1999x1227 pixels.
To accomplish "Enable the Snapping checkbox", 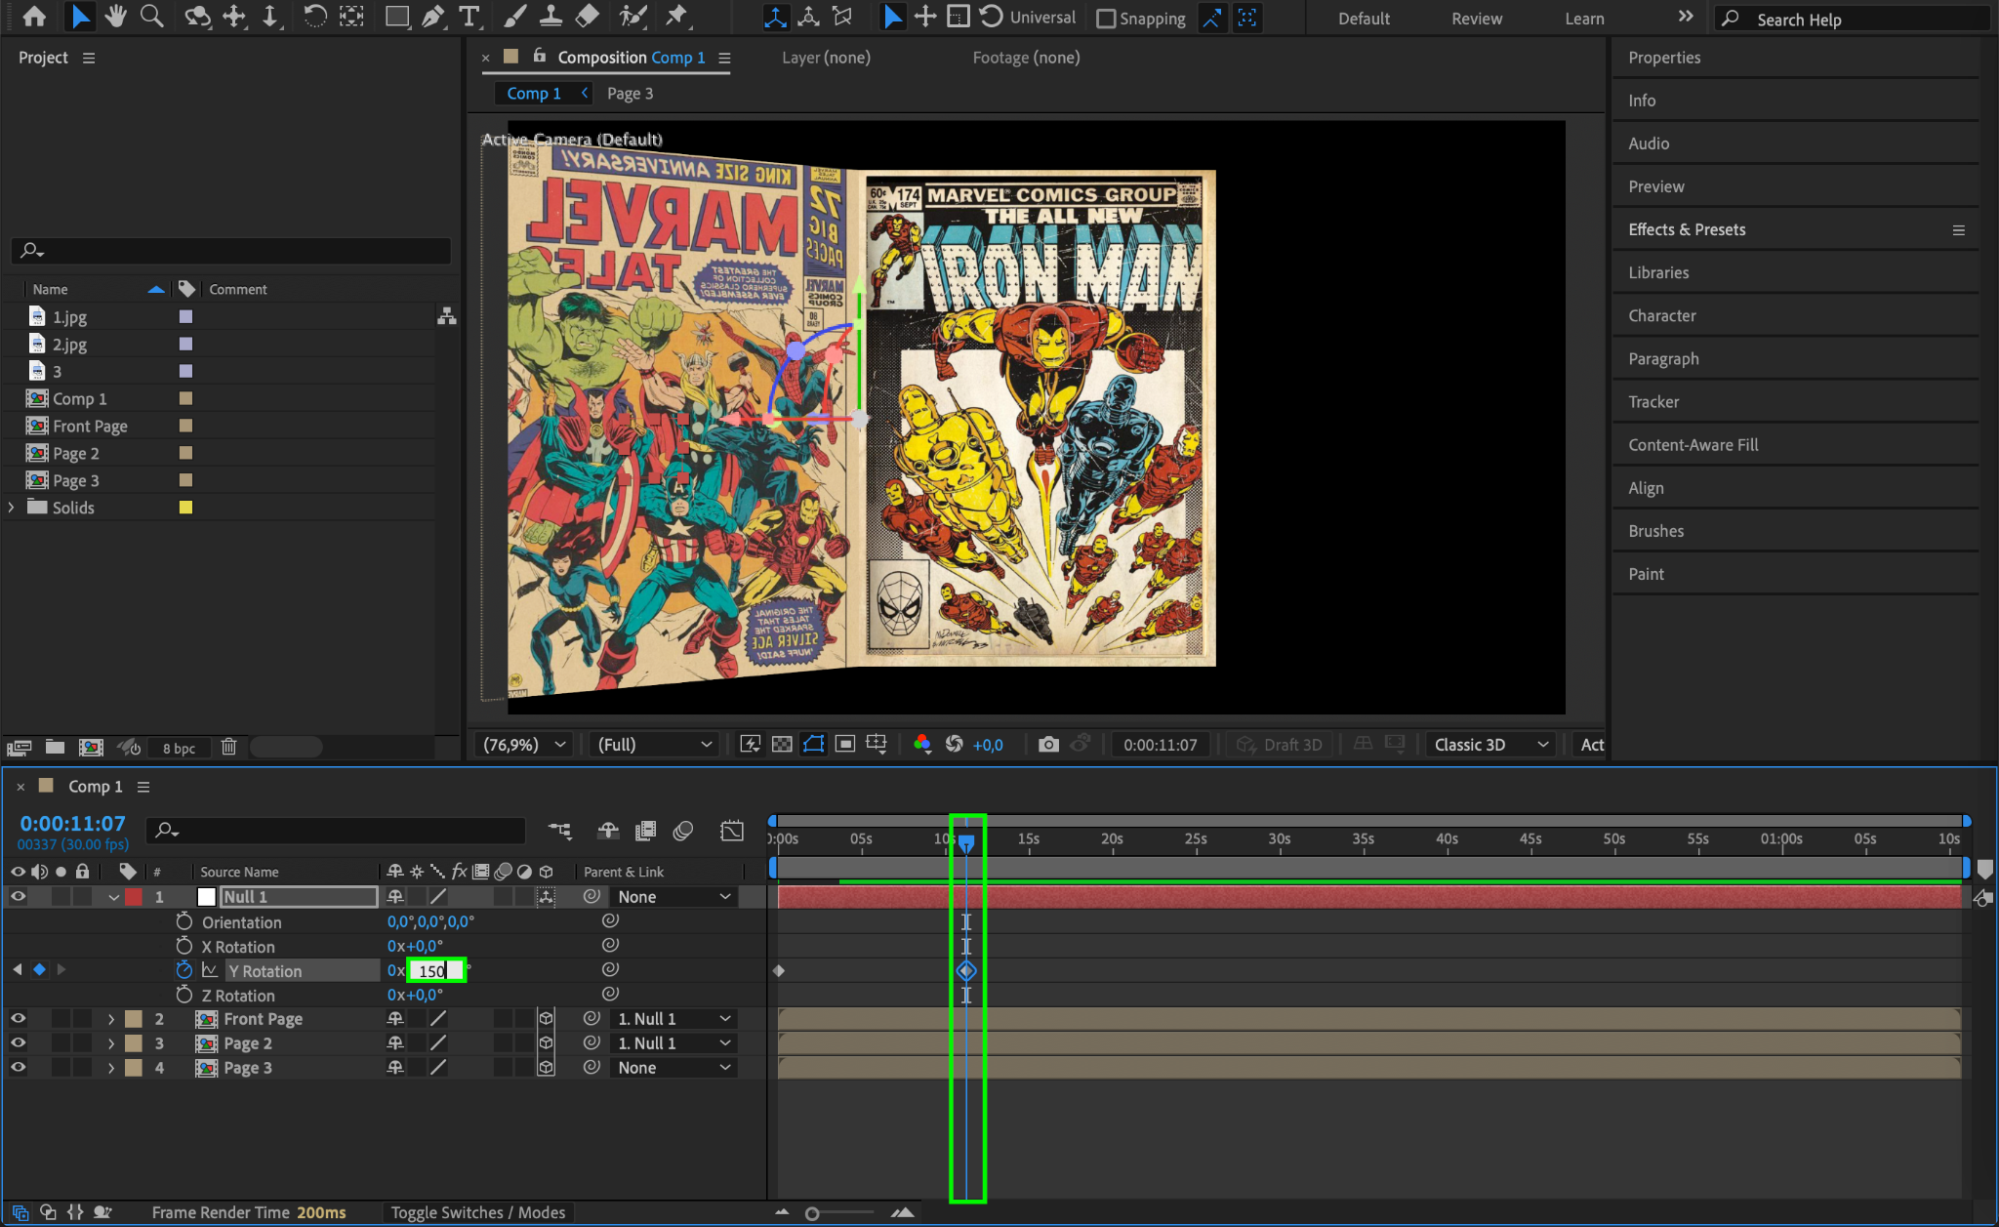I will 1106,18.
